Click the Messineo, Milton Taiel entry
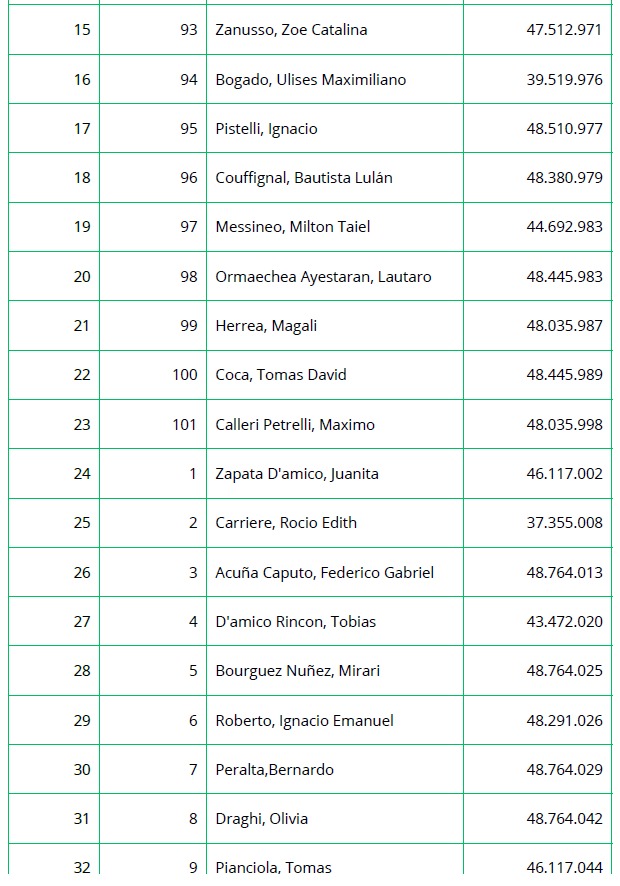 [292, 227]
